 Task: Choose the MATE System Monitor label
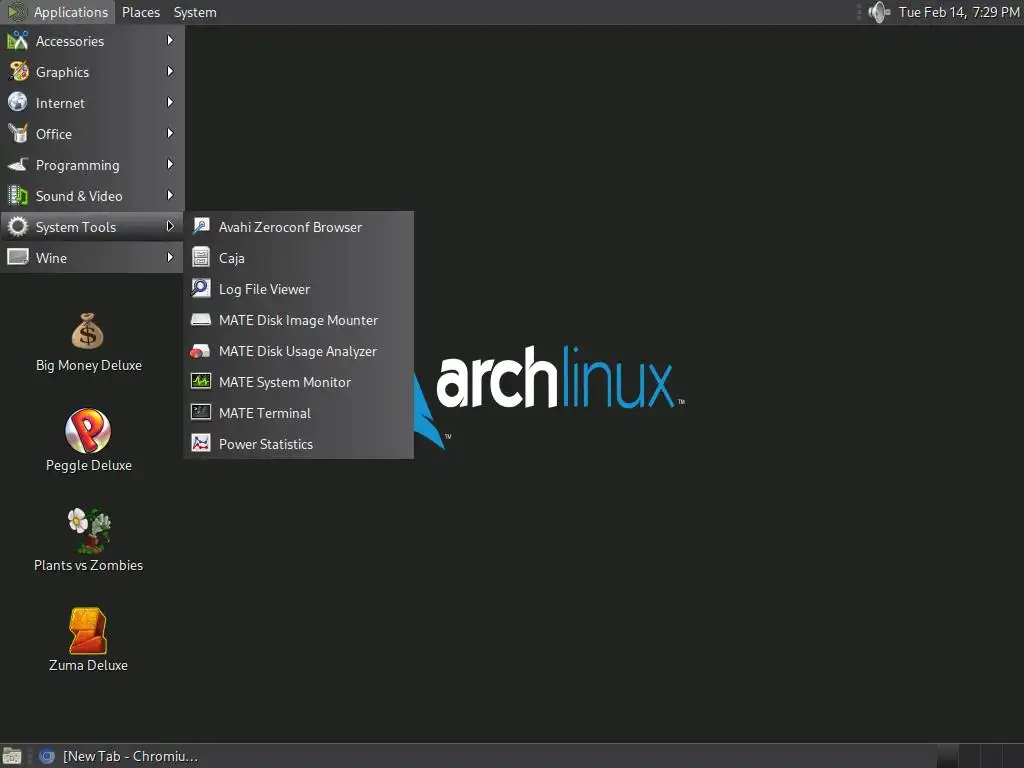[x=285, y=382]
